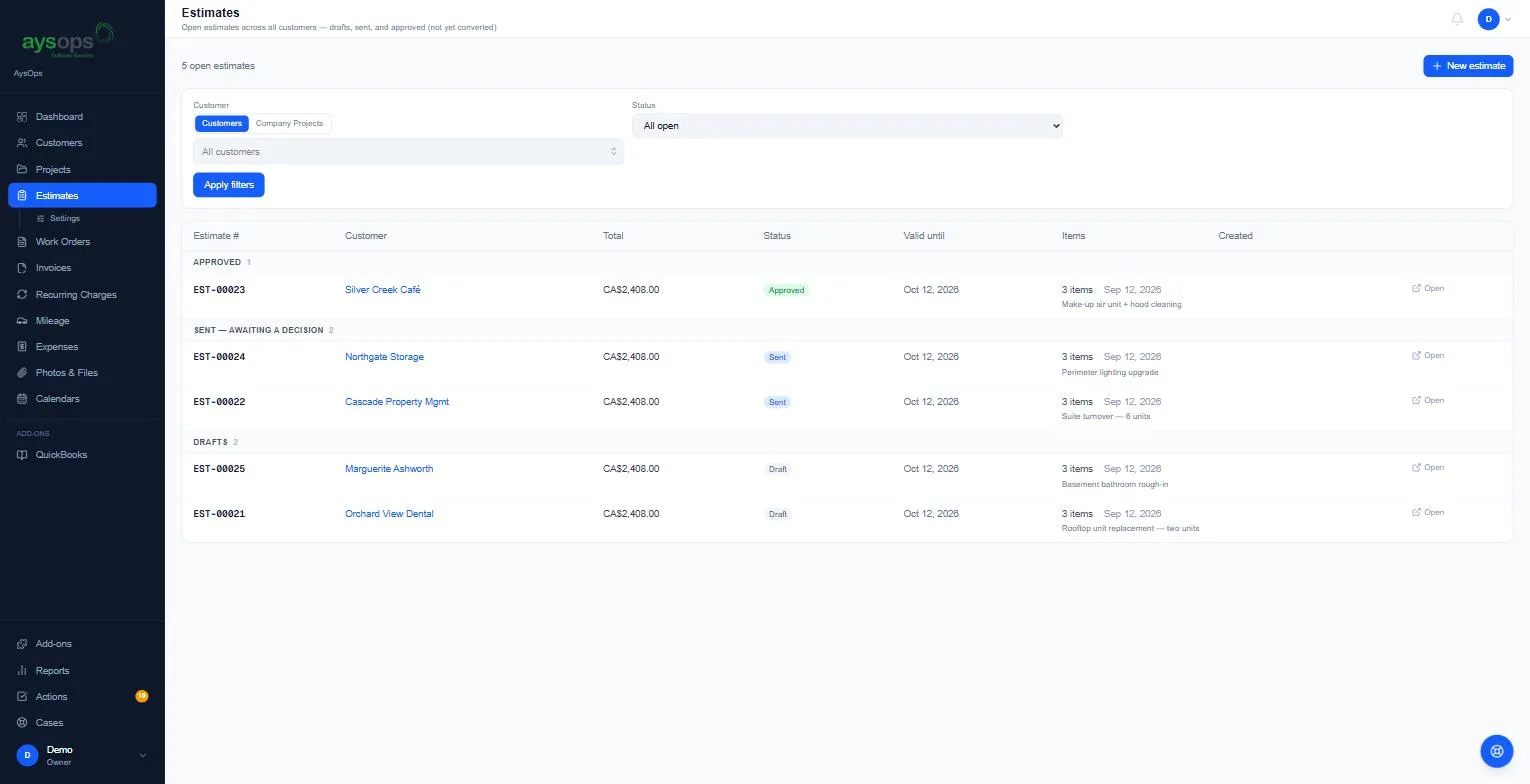
Task: Click the Actions notification count badge
Action: coord(142,696)
